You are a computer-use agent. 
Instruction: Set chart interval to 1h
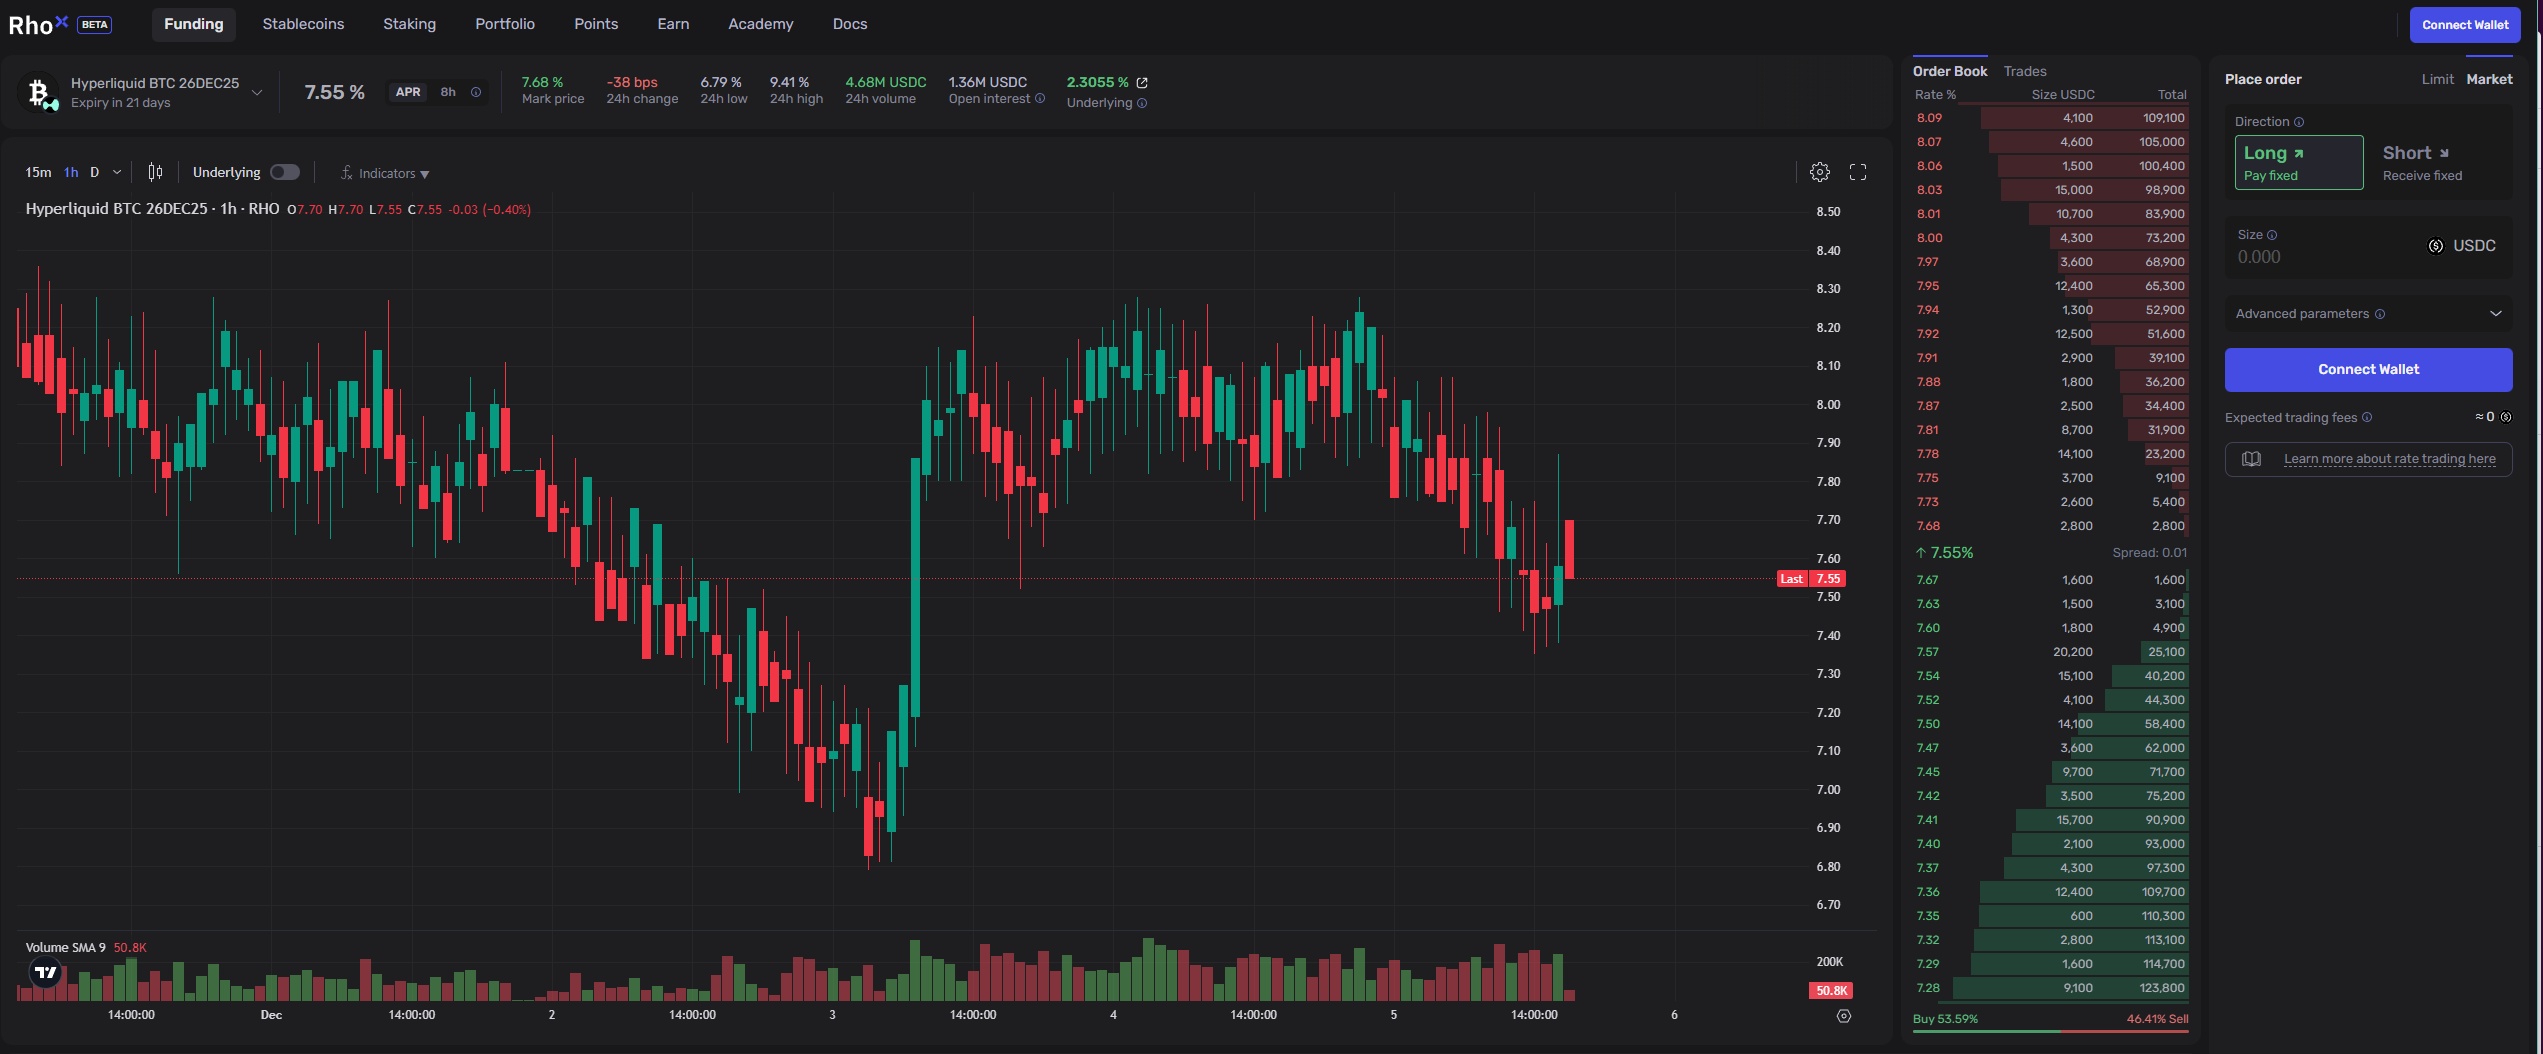click(x=71, y=172)
